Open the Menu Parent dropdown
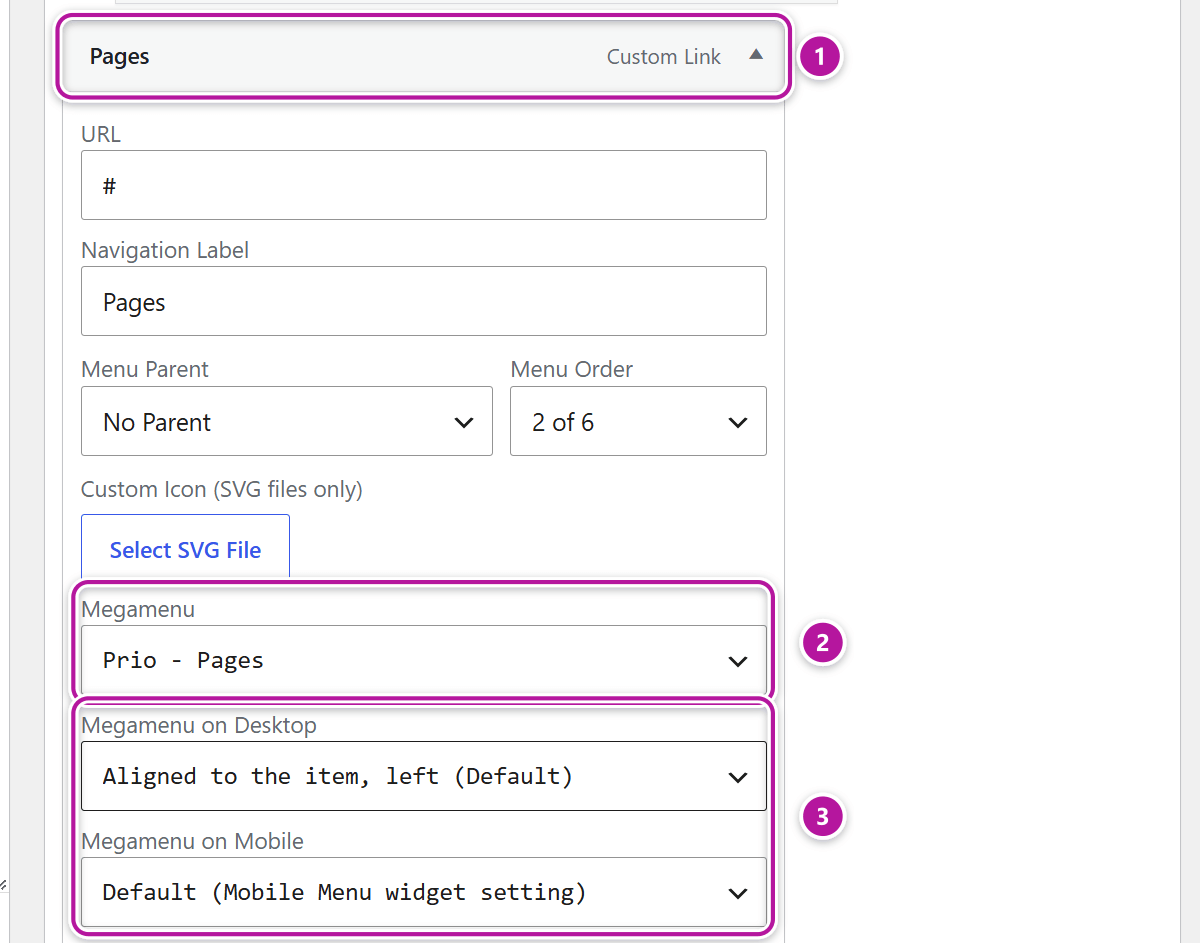 coord(287,421)
